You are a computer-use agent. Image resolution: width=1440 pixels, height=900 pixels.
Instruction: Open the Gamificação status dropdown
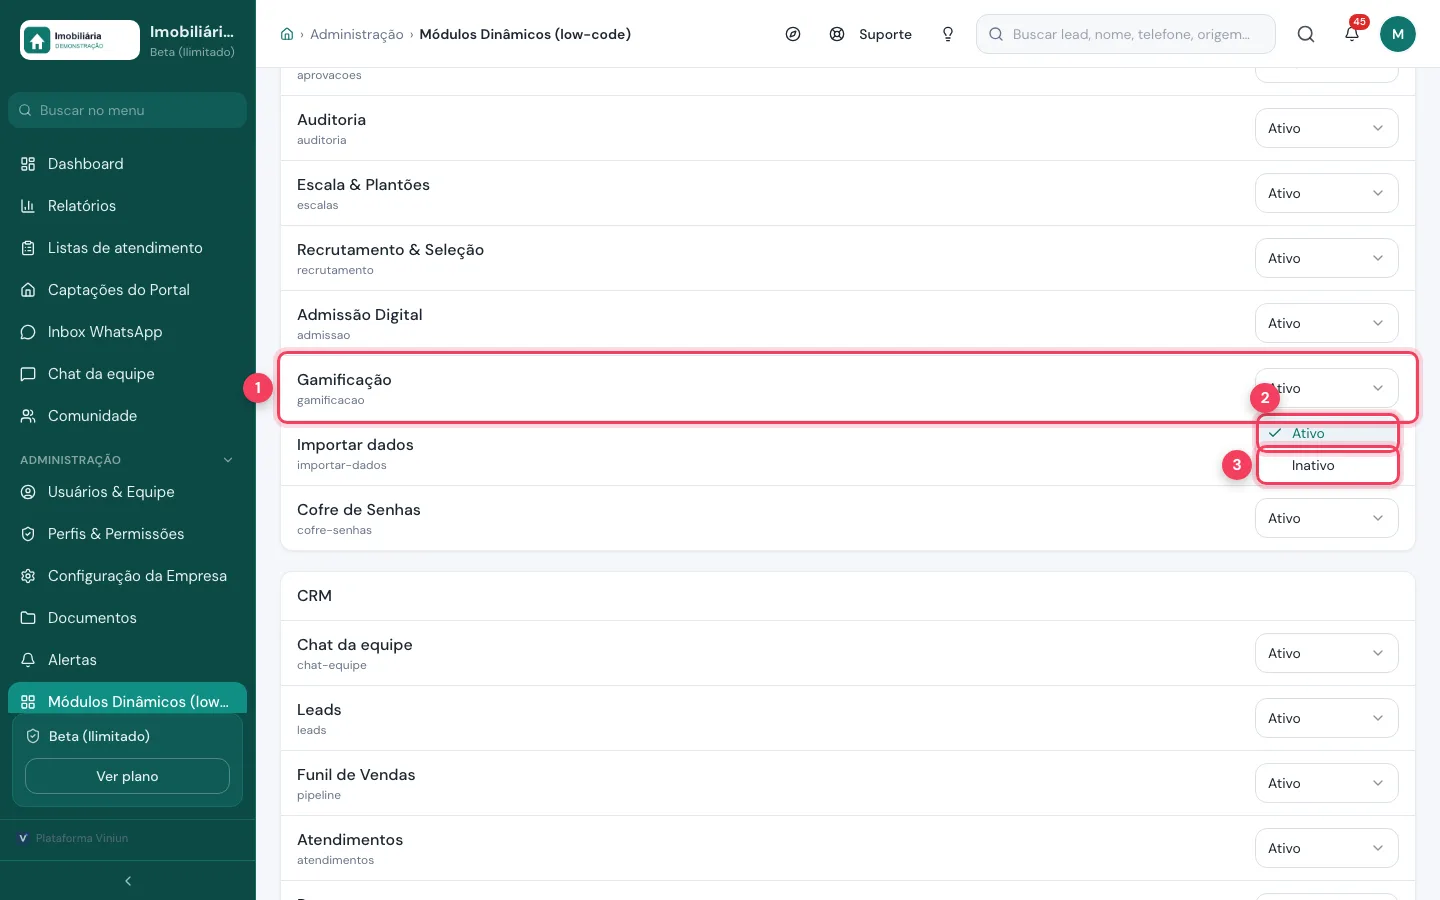(x=1326, y=388)
